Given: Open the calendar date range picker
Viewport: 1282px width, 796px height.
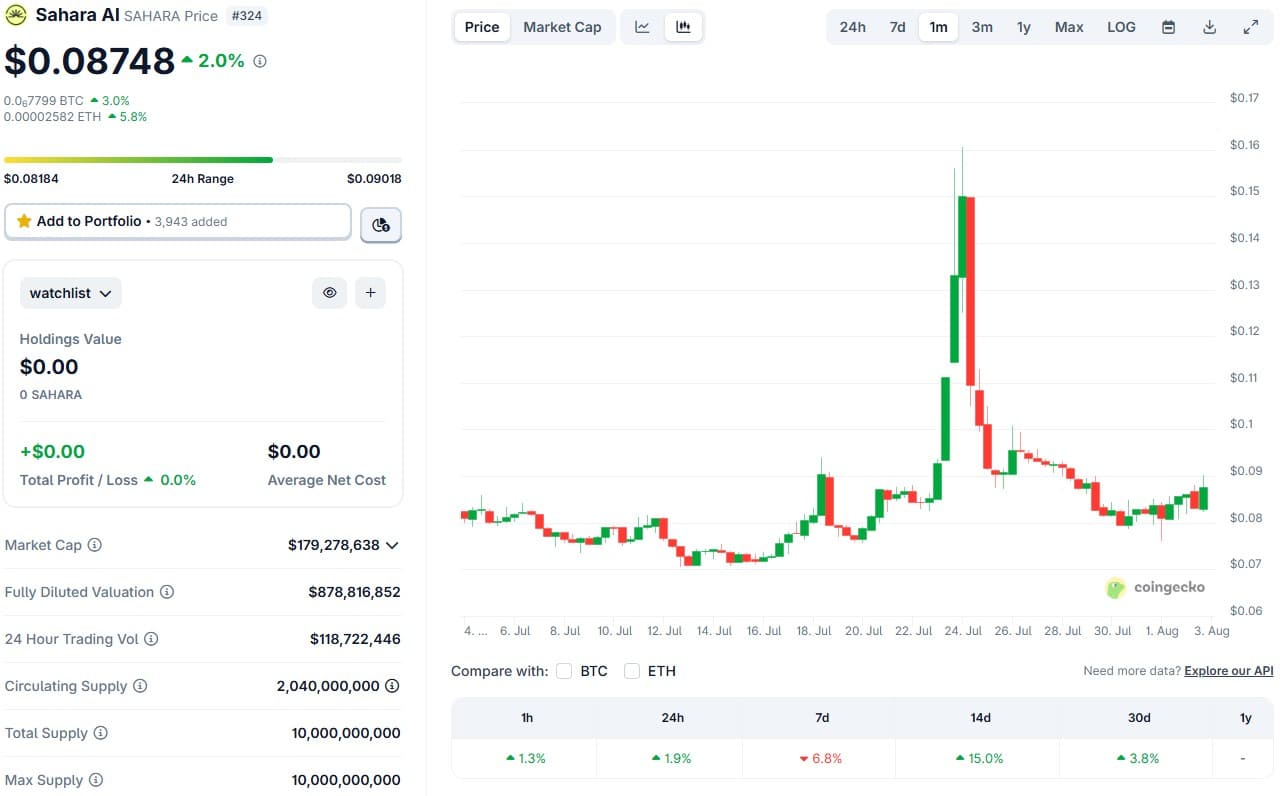Looking at the screenshot, I should (1168, 27).
